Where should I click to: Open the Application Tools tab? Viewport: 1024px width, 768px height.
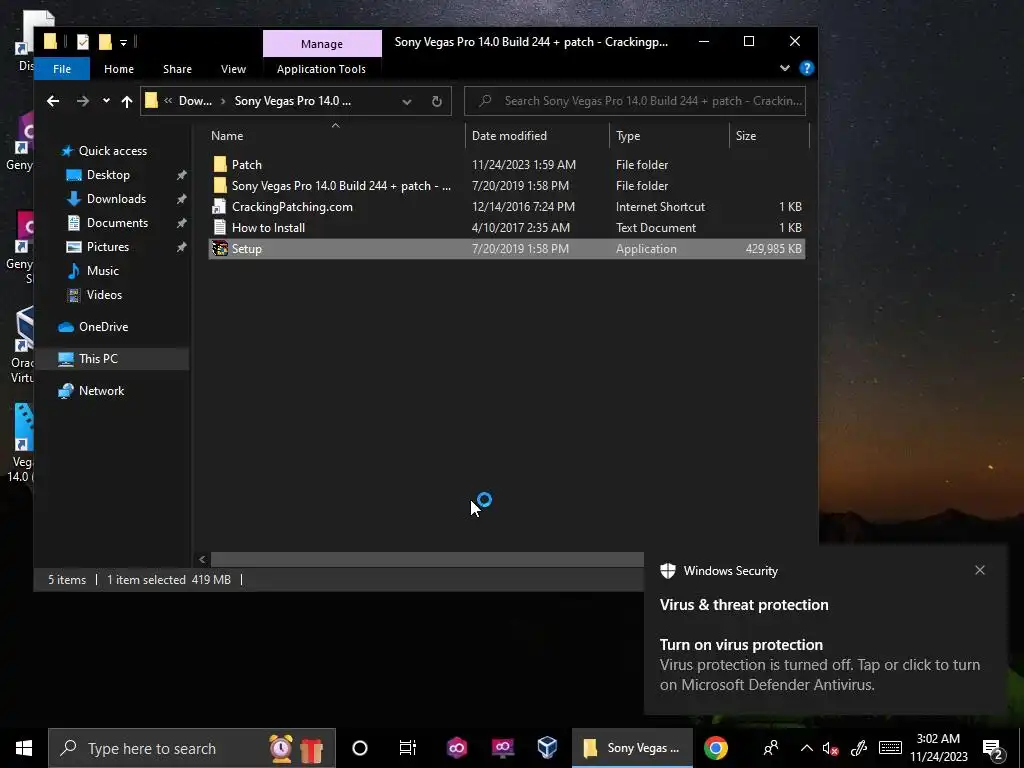coord(321,69)
